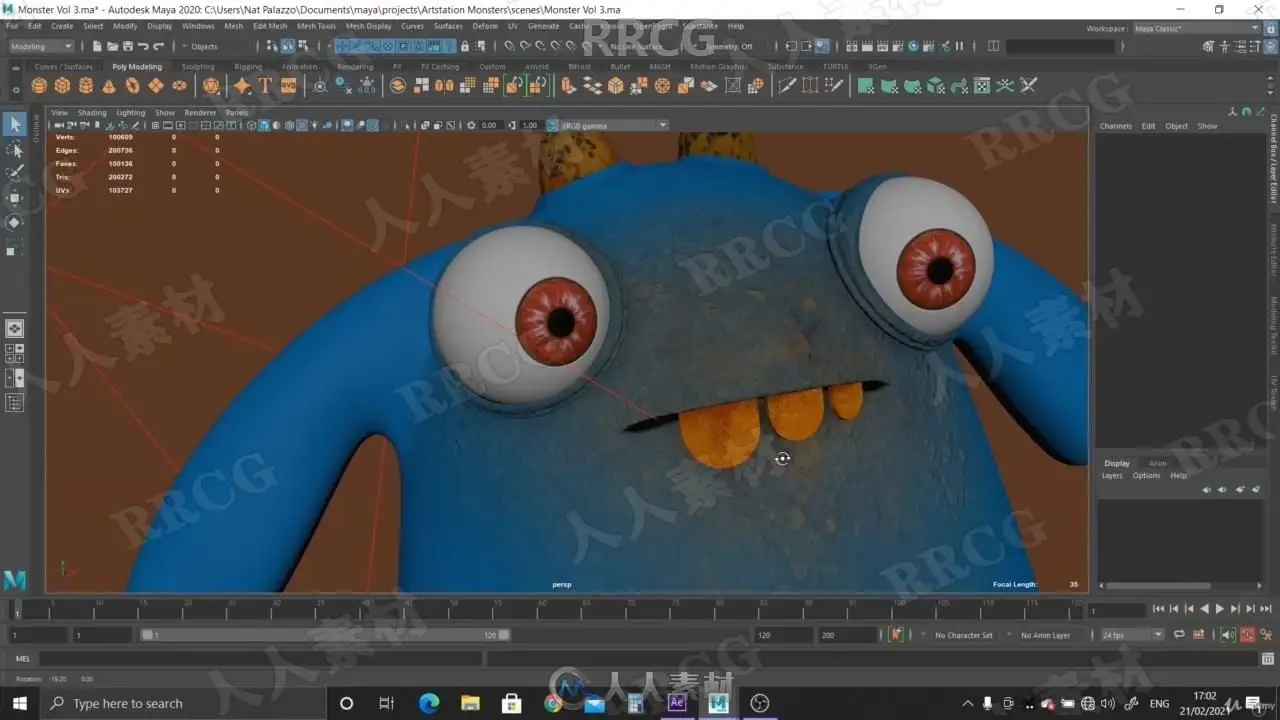
Task: Open the Script Editor icon
Action: (1268, 659)
